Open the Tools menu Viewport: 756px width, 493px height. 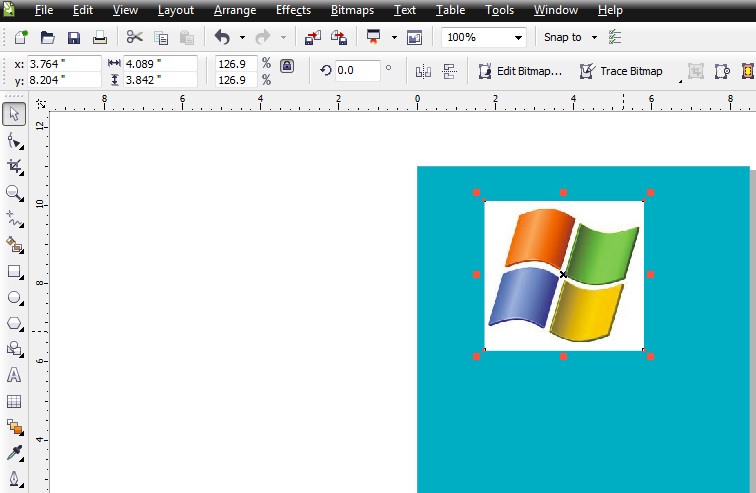[500, 10]
